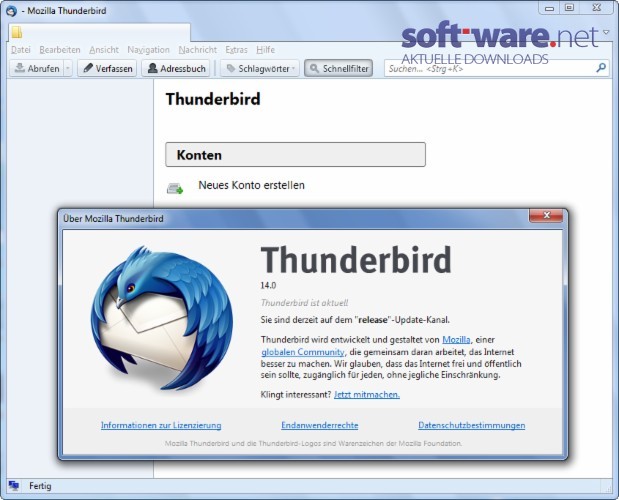Open the Ansicht menu
This screenshot has width=619, height=500.
tap(104, 50)
